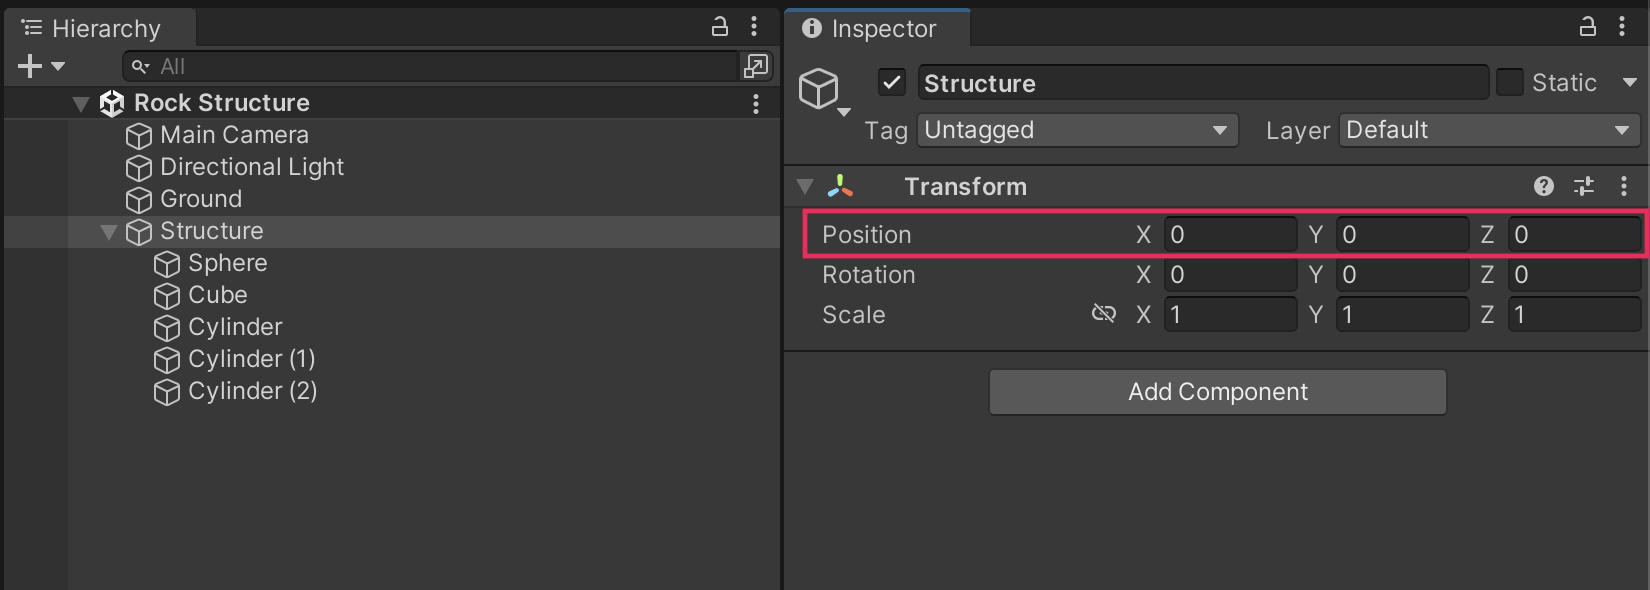Click the Position X input field

[x=1230, y=235]
